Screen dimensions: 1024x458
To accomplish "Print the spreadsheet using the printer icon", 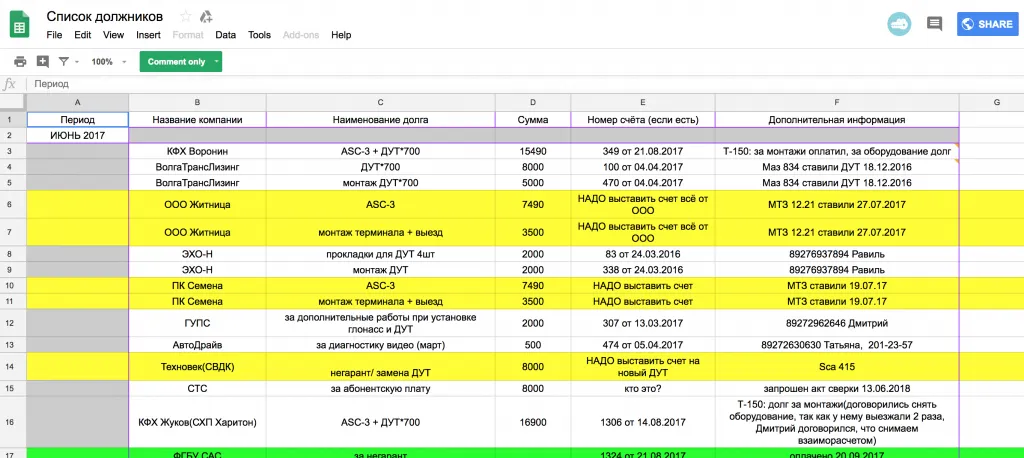I will (20, 61).
